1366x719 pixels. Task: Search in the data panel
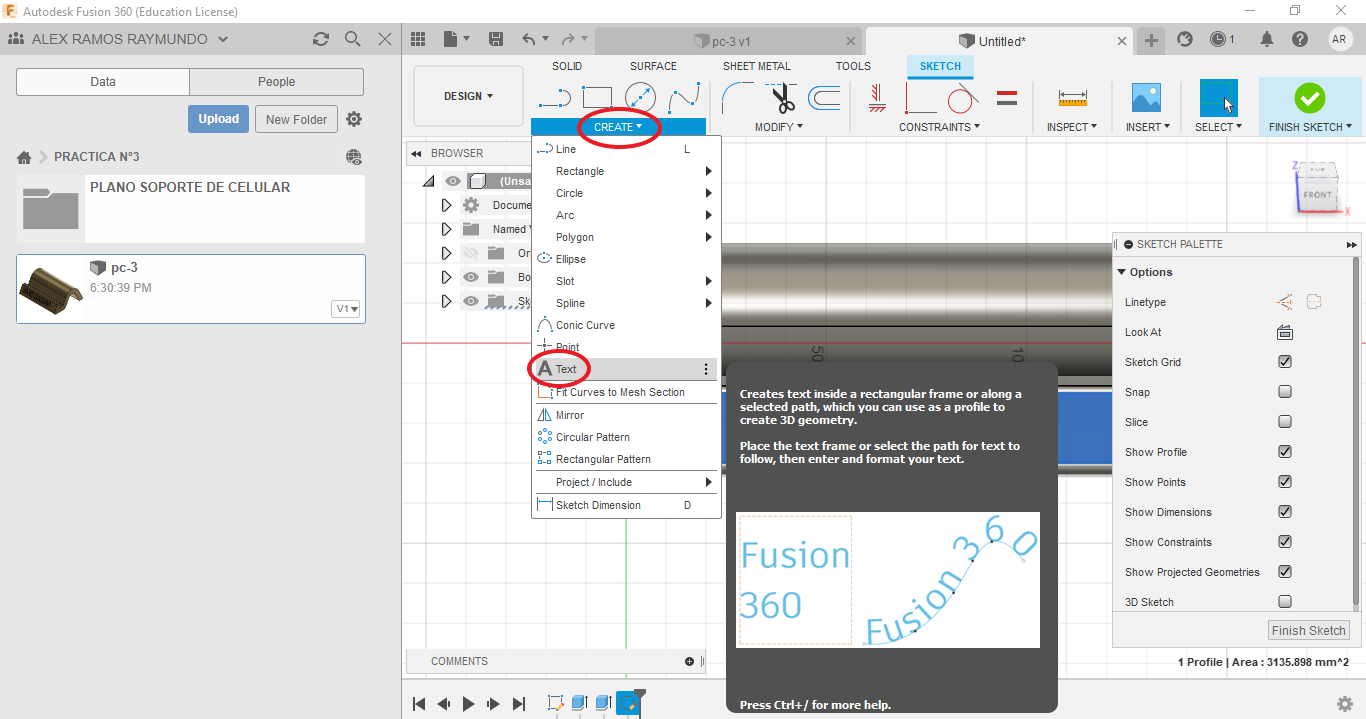pos(352,39)
